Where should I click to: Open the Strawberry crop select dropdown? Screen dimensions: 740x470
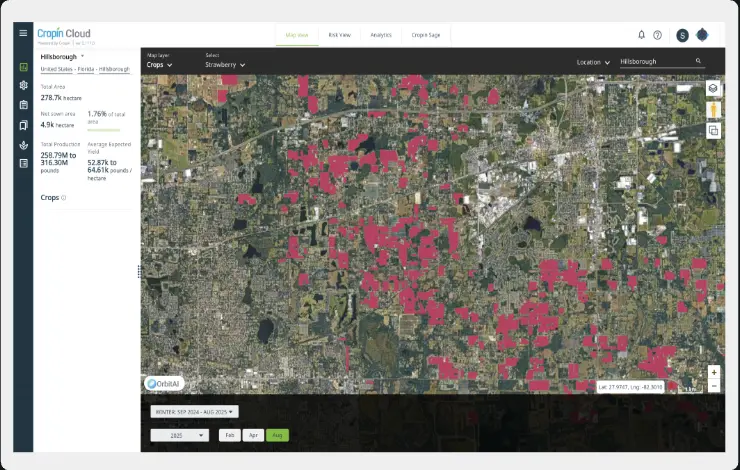(x=225, y=65)
